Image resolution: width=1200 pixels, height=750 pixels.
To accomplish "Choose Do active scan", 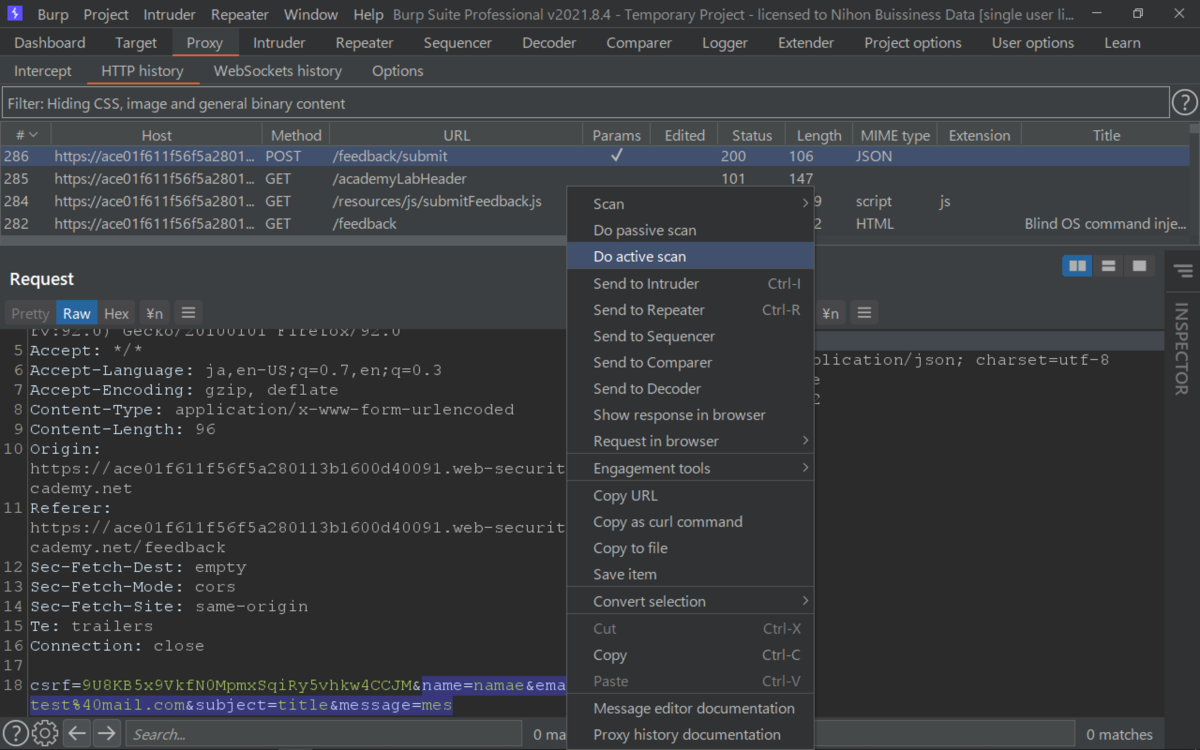I will point(690,256).
